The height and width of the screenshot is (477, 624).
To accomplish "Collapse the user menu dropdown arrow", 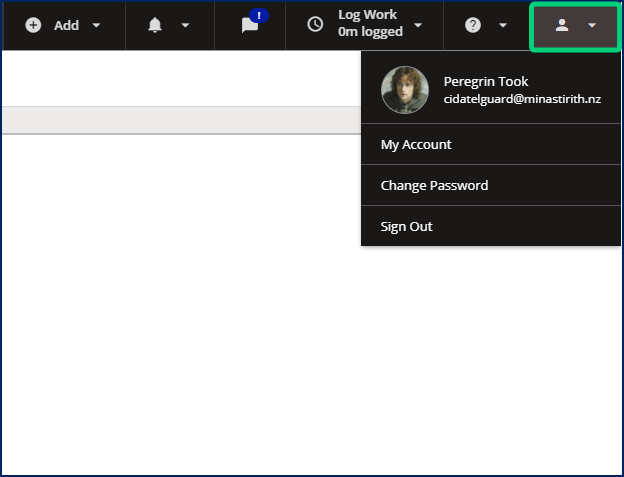I will [x=592, y=25].
